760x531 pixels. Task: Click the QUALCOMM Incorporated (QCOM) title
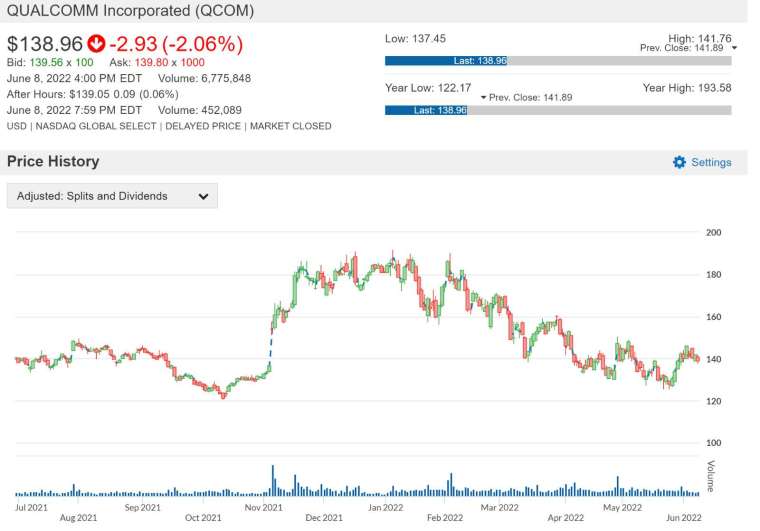(x=130, y=11)
